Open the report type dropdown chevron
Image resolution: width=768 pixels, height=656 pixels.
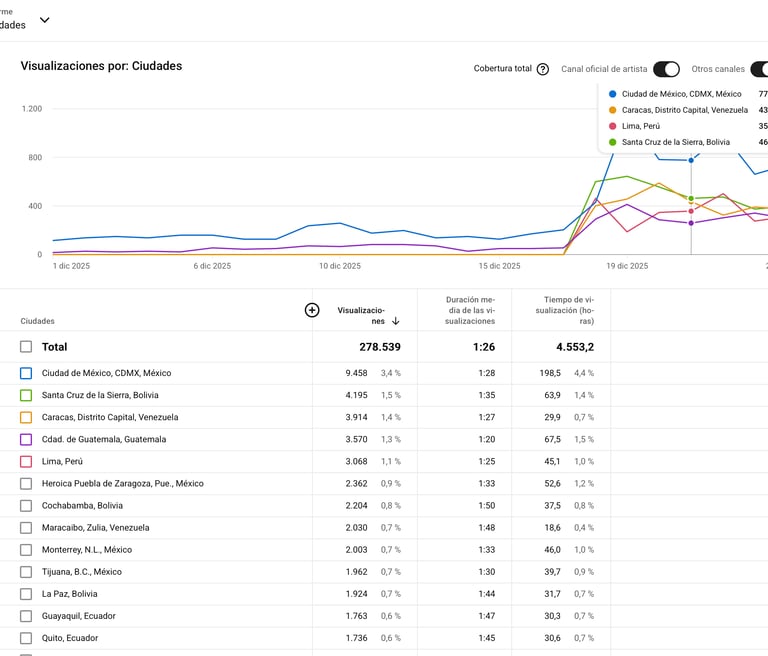44,19
